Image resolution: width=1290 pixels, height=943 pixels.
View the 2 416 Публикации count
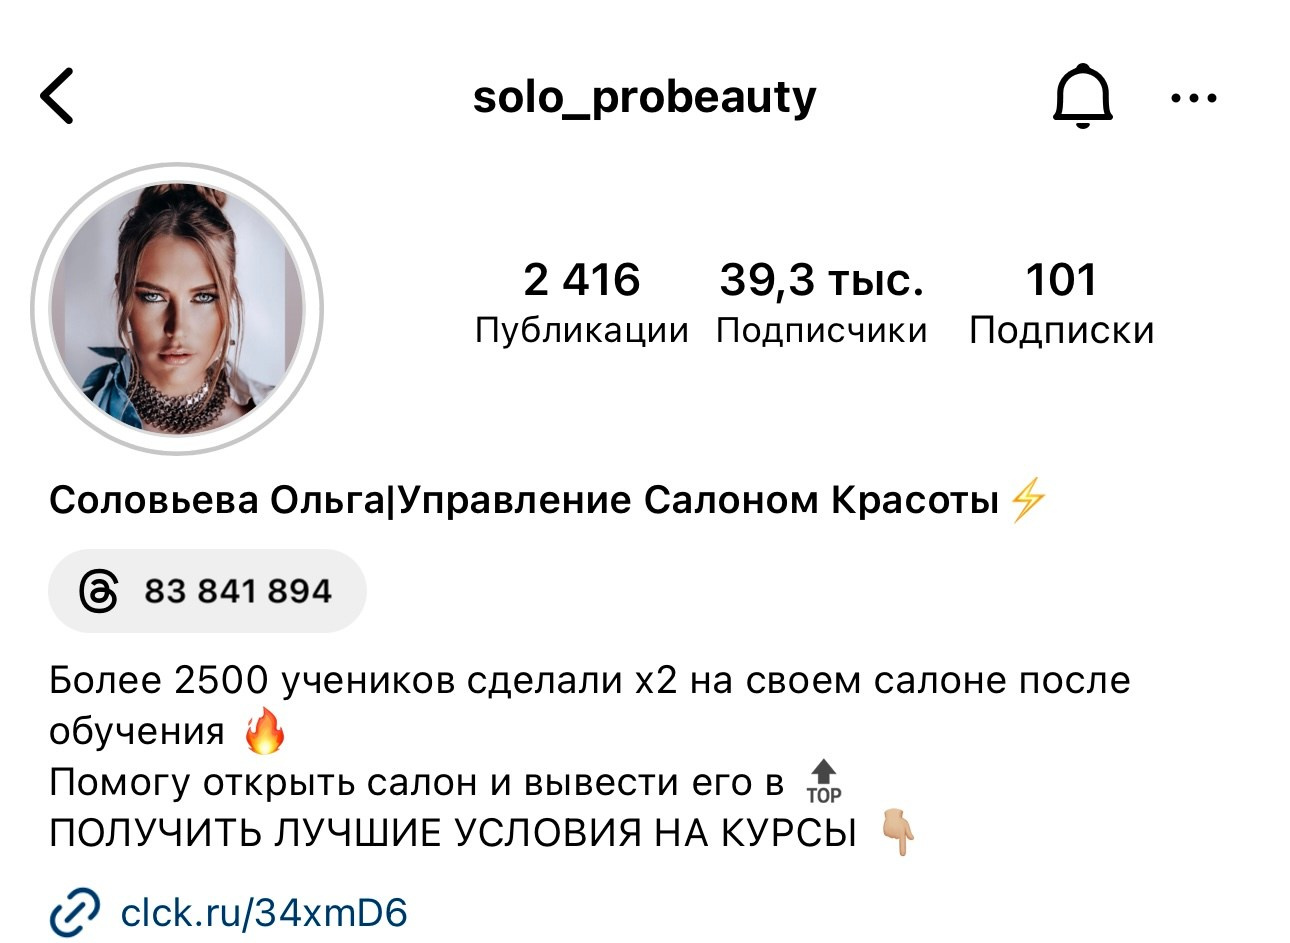tap(581, 302)
